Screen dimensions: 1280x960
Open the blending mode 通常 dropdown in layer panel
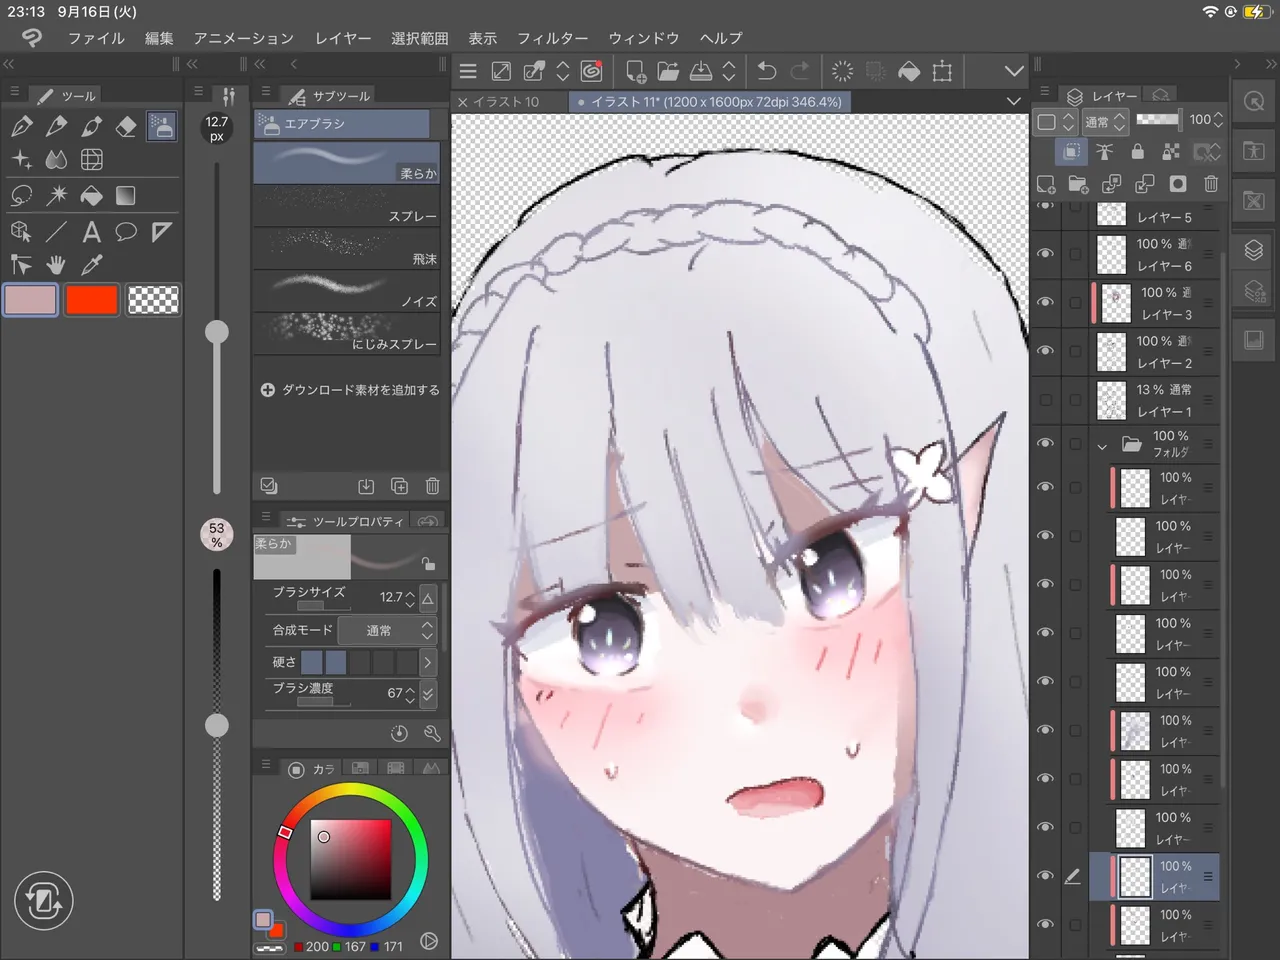tap(1105, 121)
